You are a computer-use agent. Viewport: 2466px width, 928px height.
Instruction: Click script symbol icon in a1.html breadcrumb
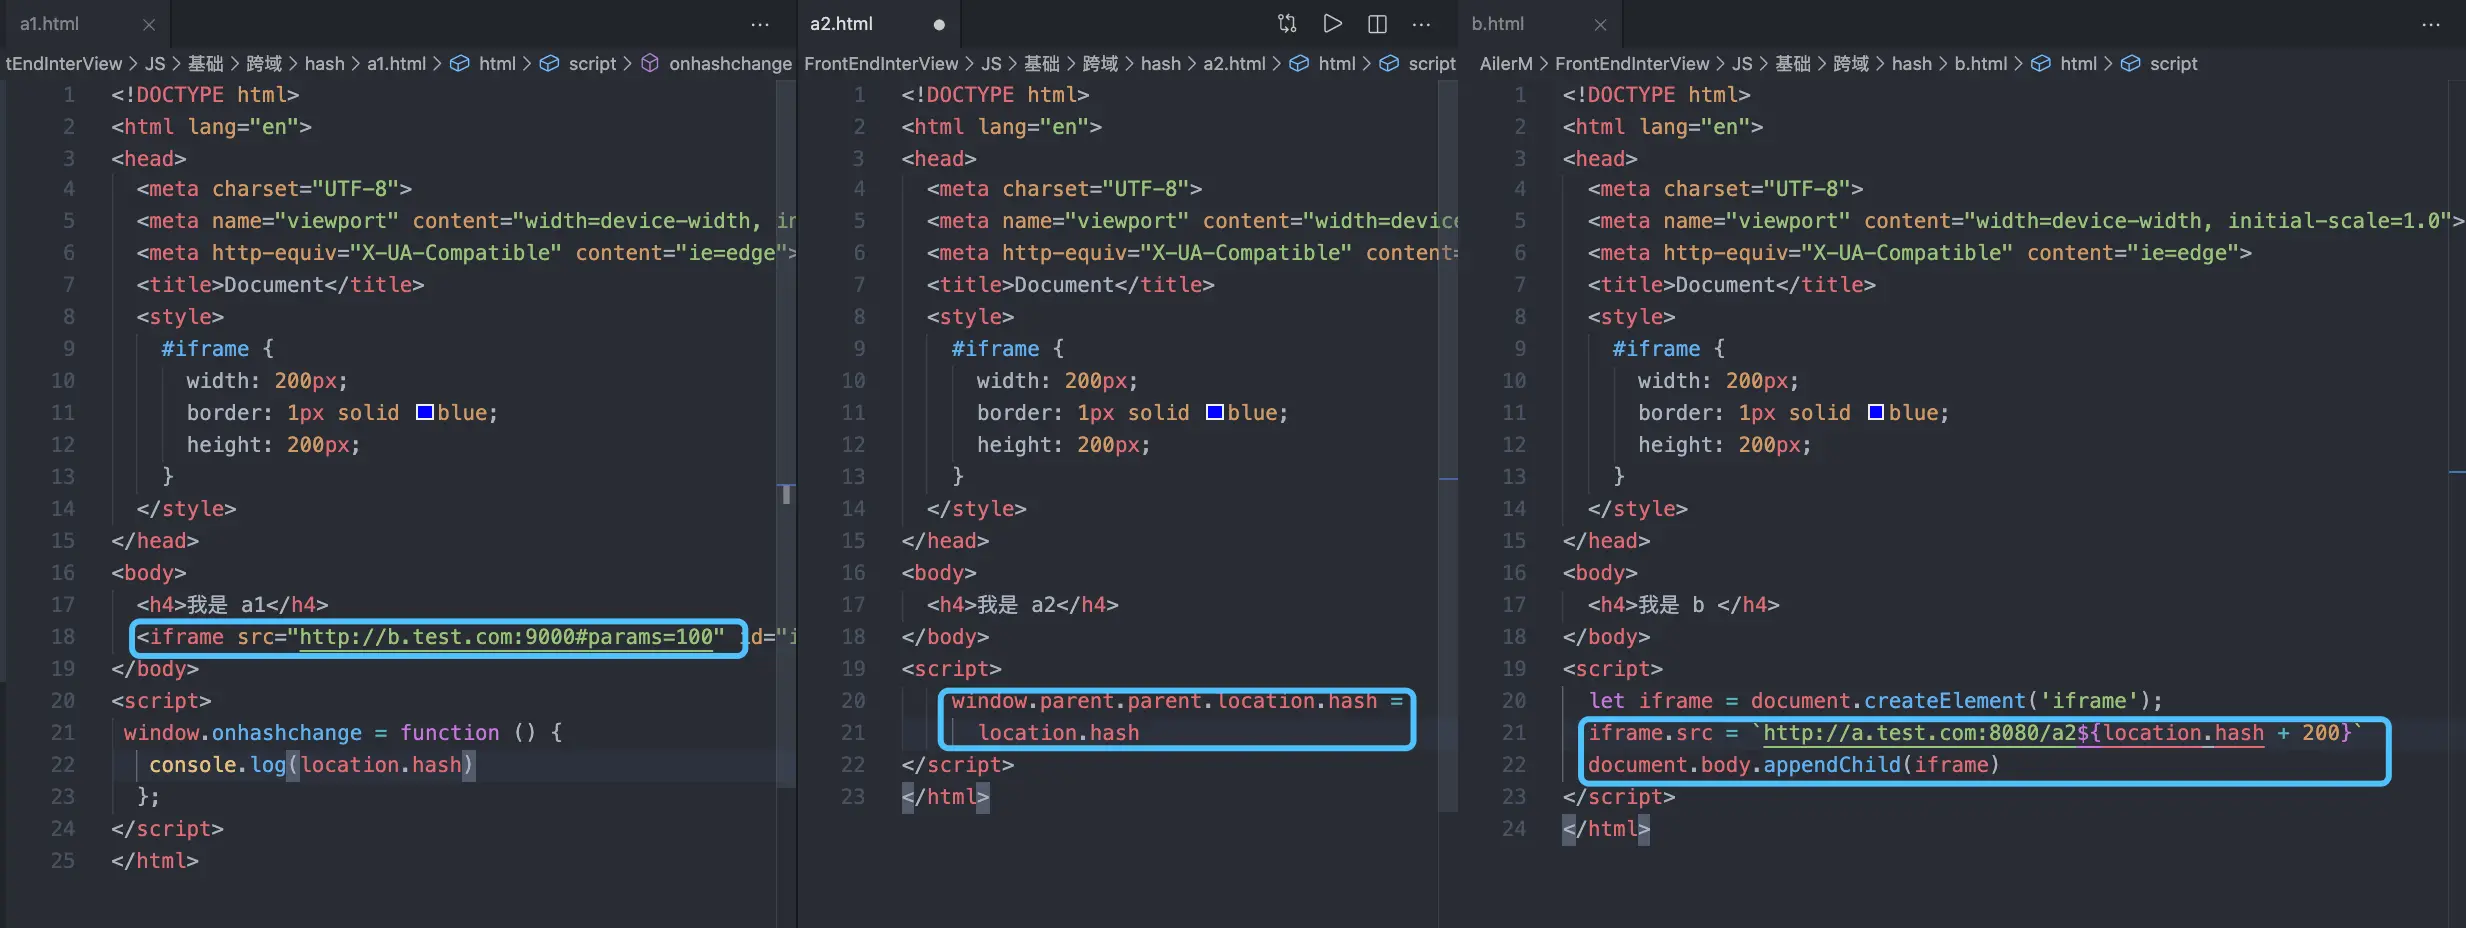[x=549, y=63]
